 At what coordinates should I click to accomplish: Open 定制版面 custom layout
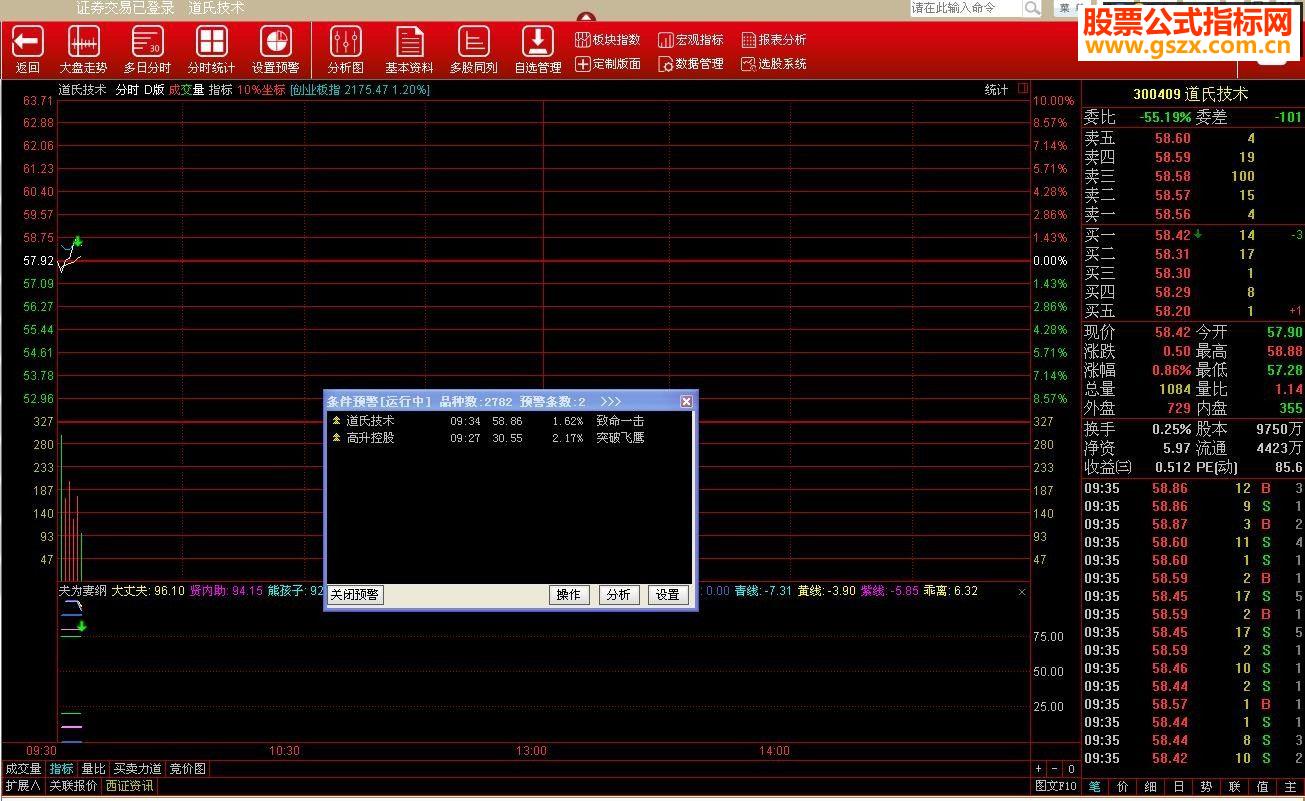[608, 64]
